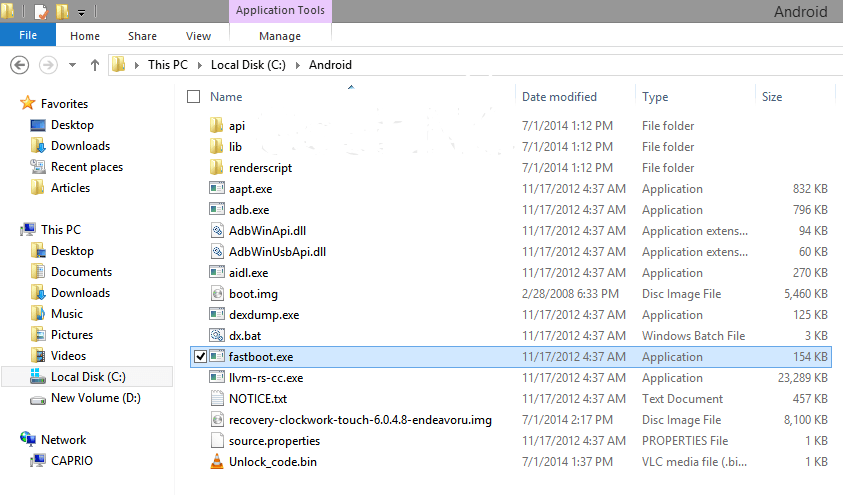Click the AdbWinUsbApi.dll file icon

pyautogui.click(x=217, y=252)
